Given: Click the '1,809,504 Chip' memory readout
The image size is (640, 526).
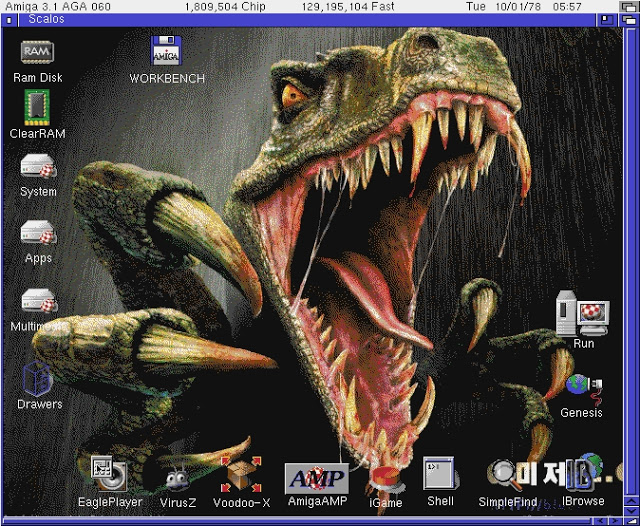Looking at the screenshot, I should [225, 7].
